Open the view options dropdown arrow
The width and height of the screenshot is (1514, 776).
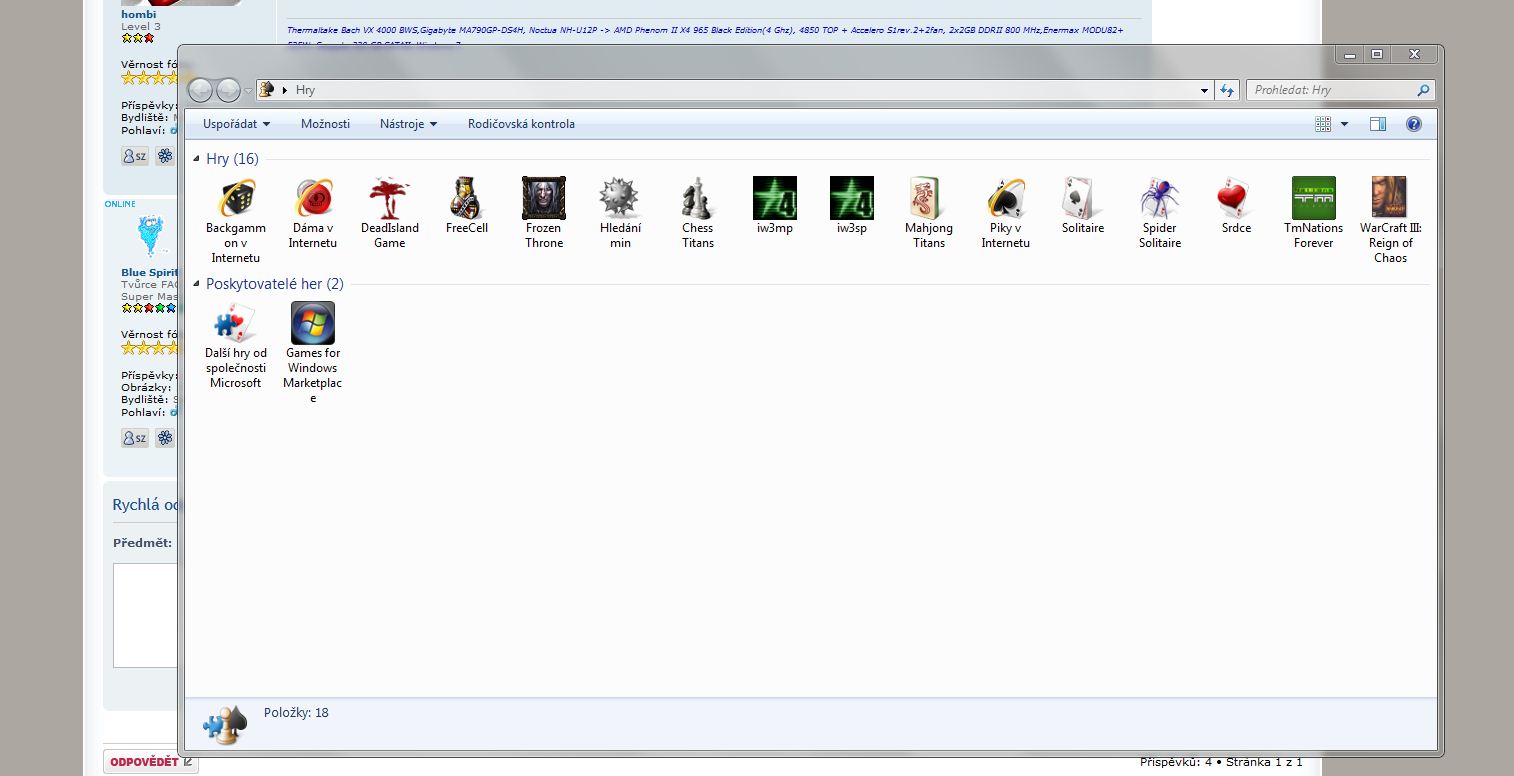click(1344, 124)
